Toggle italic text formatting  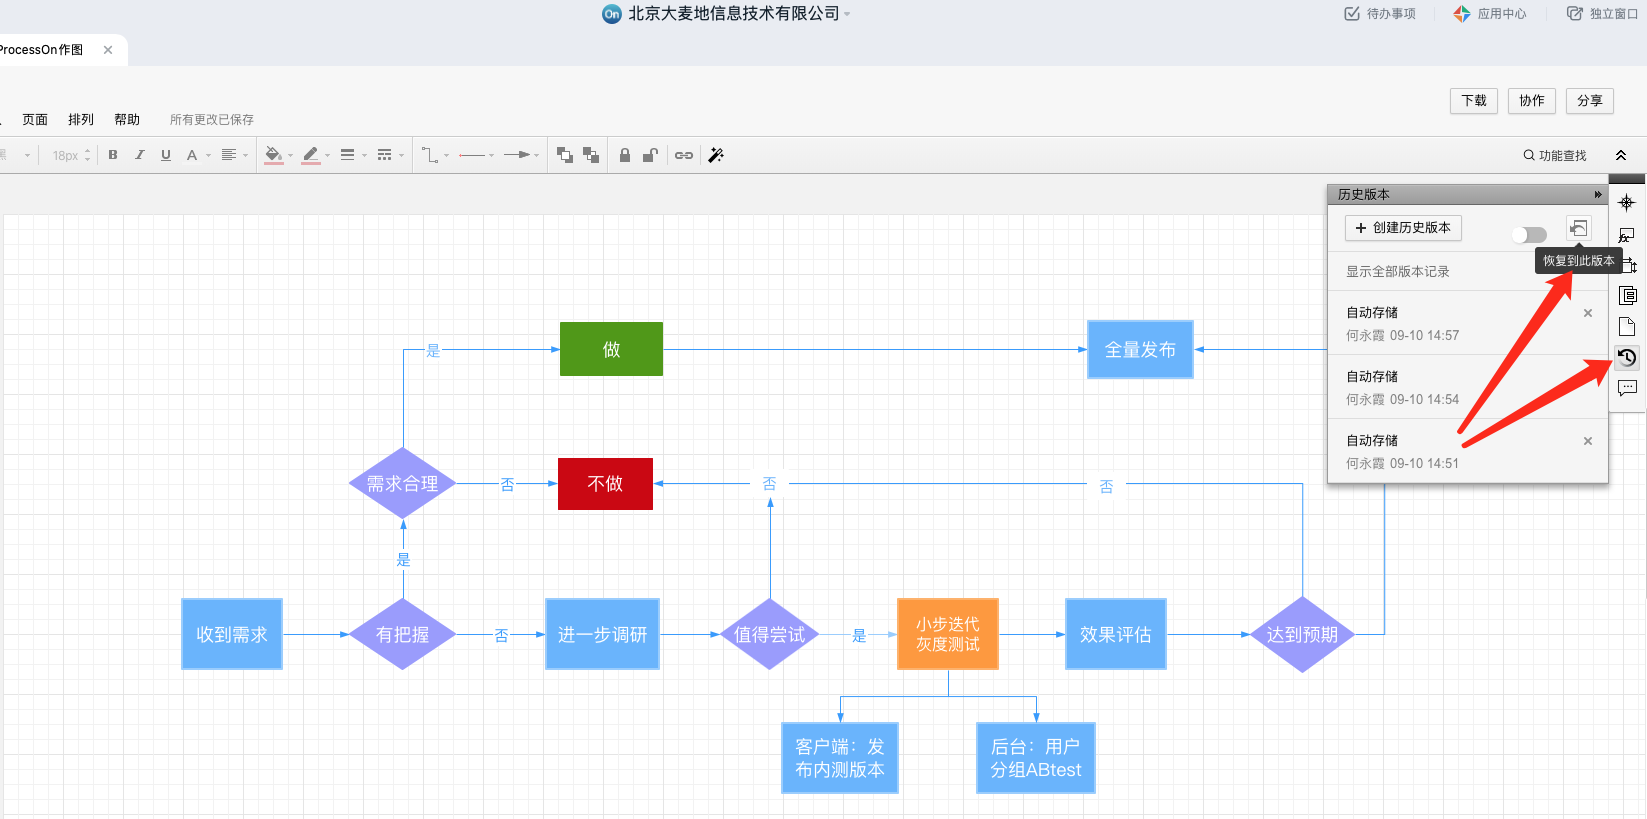(139, 155)
